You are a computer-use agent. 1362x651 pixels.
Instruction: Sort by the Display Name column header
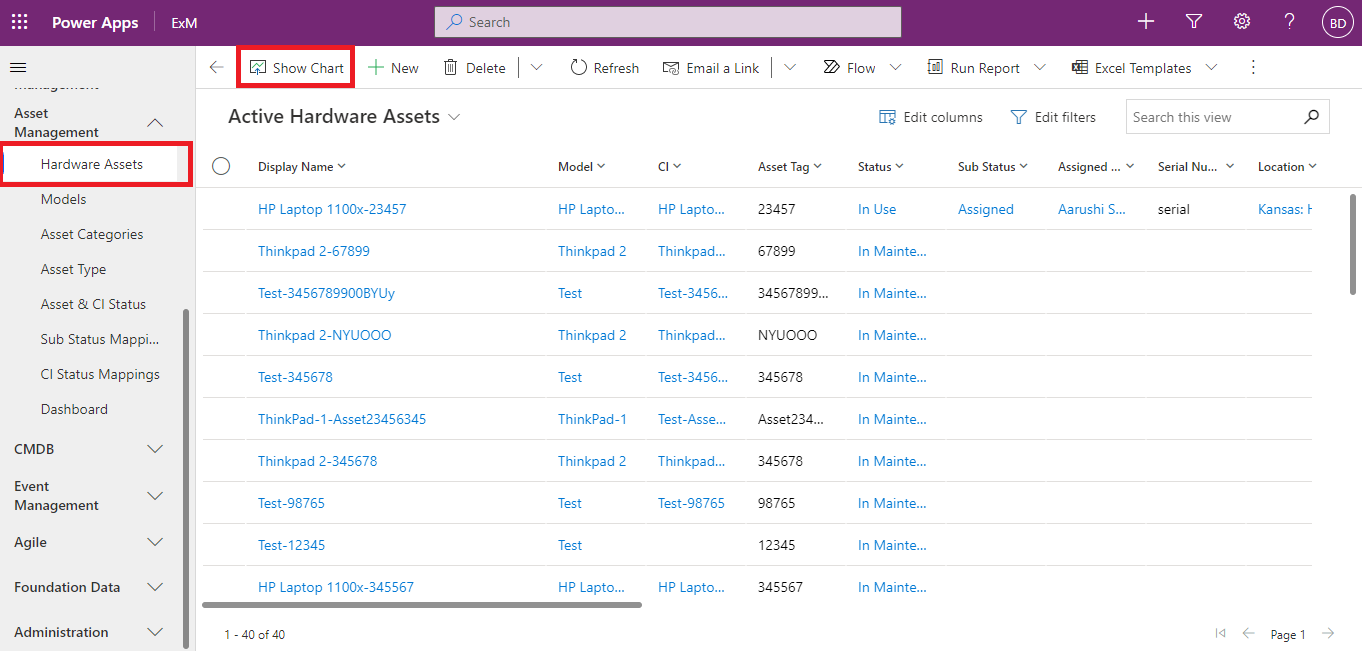point(301,167)
